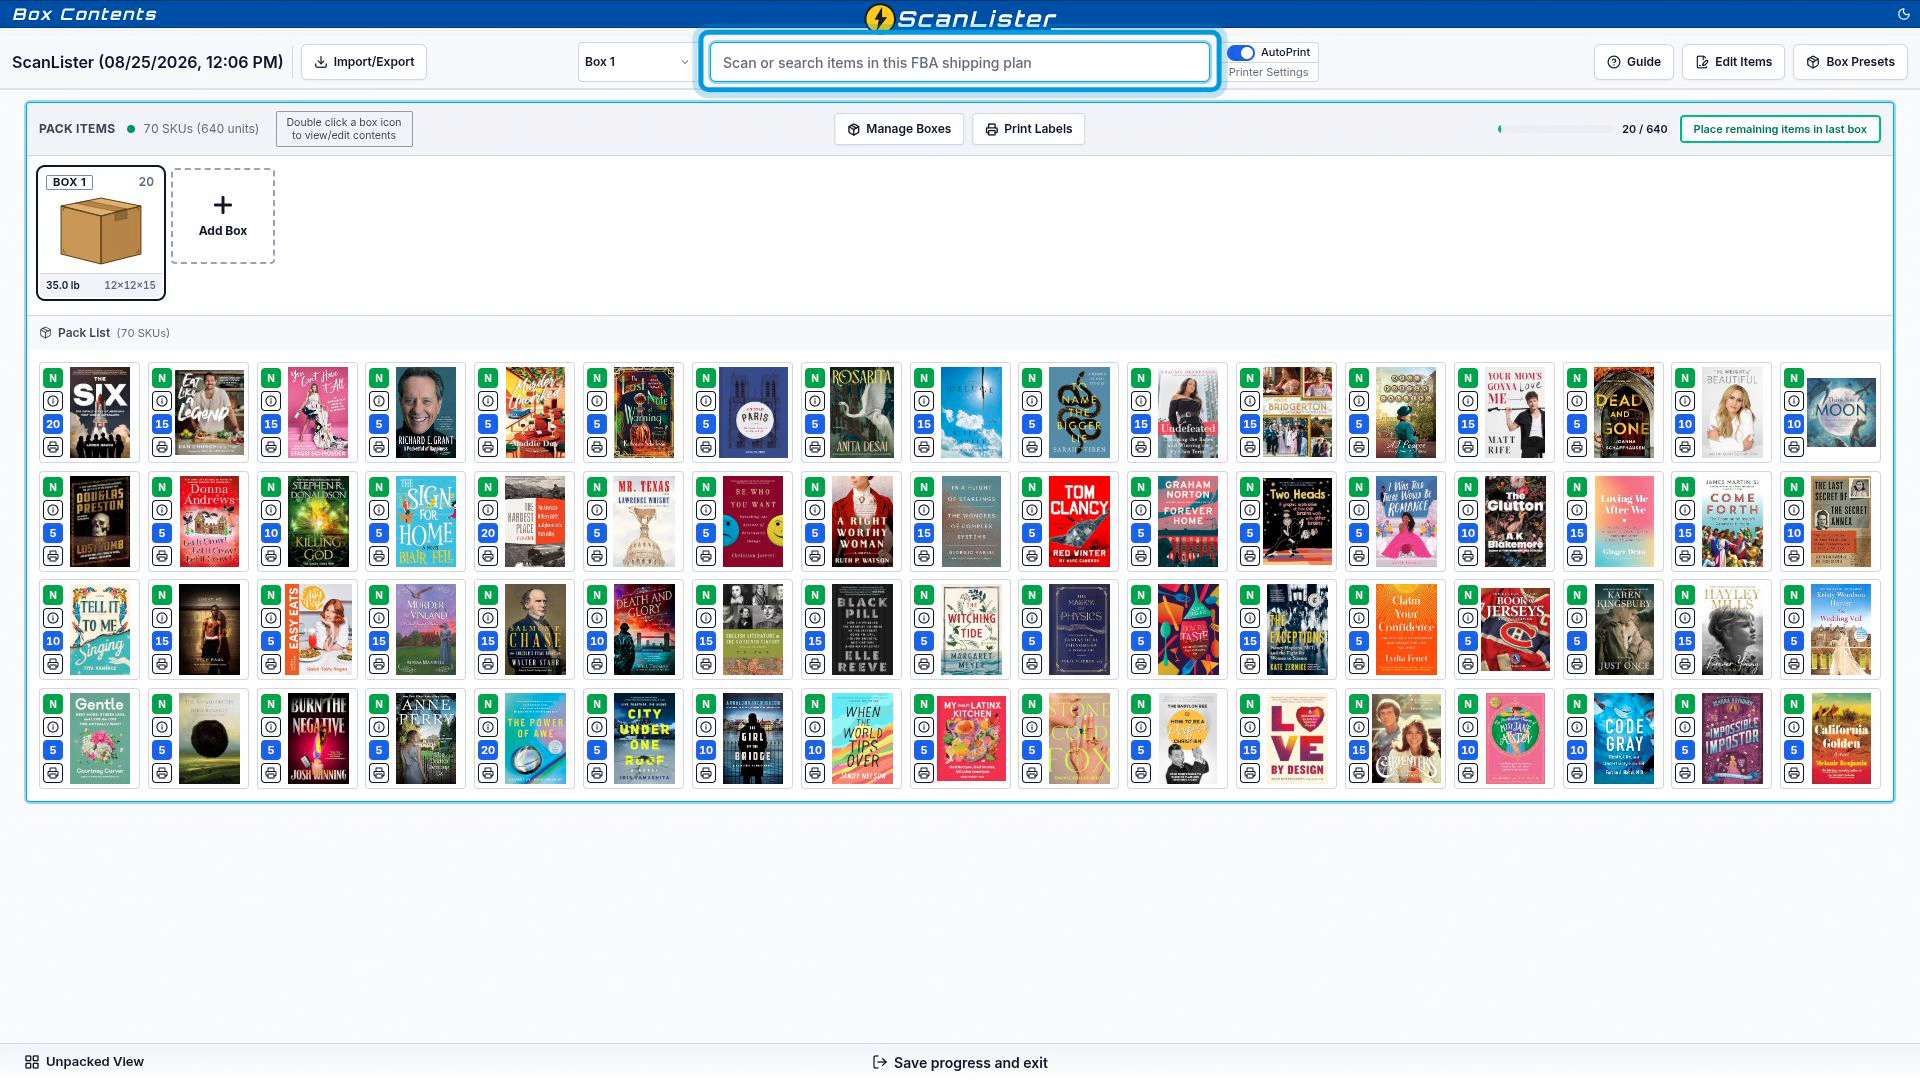Switch to Unpacked View
Image resolution: width=1920 pixels, height=1080 pixels.
point(84,1062)
